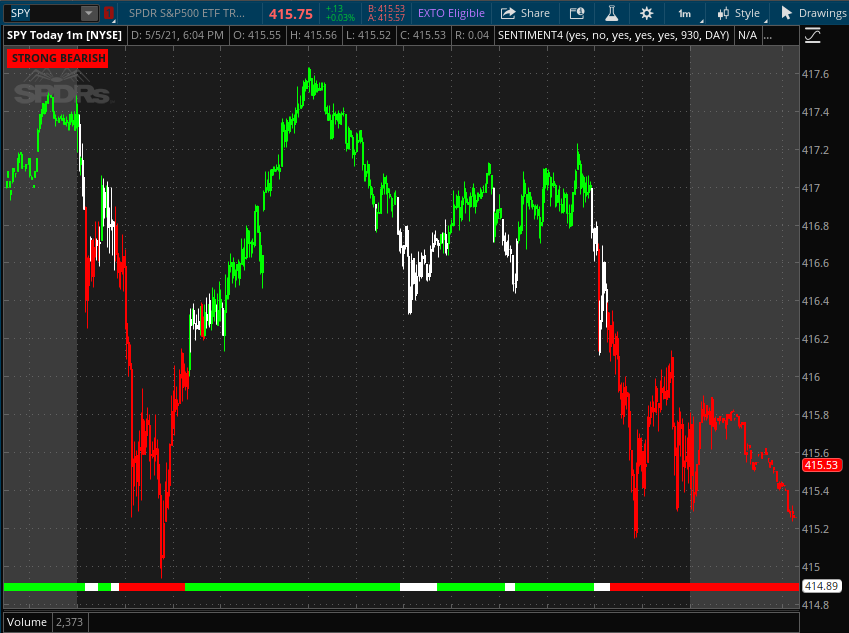Open the Style dropdown menu
The width and height of the screenshot is (849, 633).
click(x=740, y=14)
